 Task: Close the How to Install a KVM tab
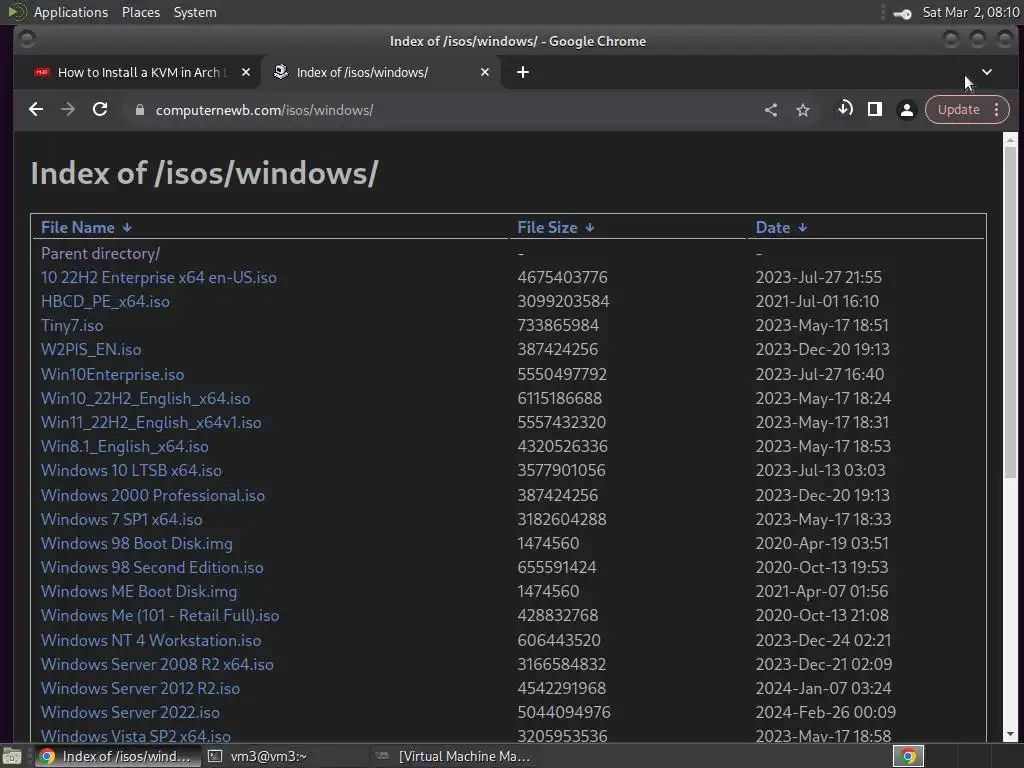(246, 72)
